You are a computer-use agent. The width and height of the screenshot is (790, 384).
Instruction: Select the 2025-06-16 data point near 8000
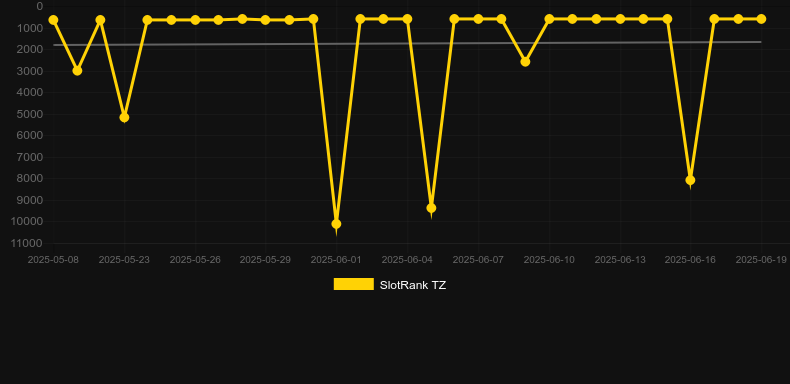[690, 180]
